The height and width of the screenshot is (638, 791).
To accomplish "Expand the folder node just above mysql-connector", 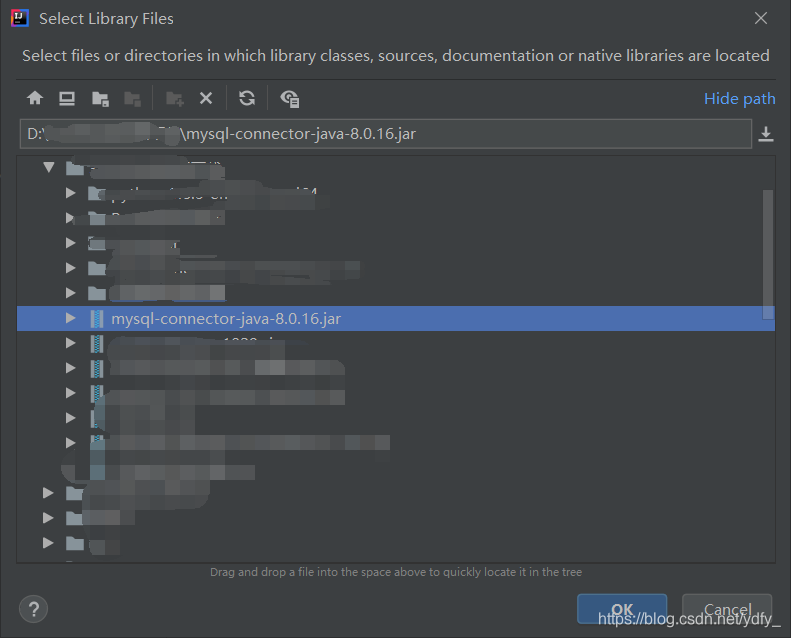I will pyautogui.click(x=71, y=293).
